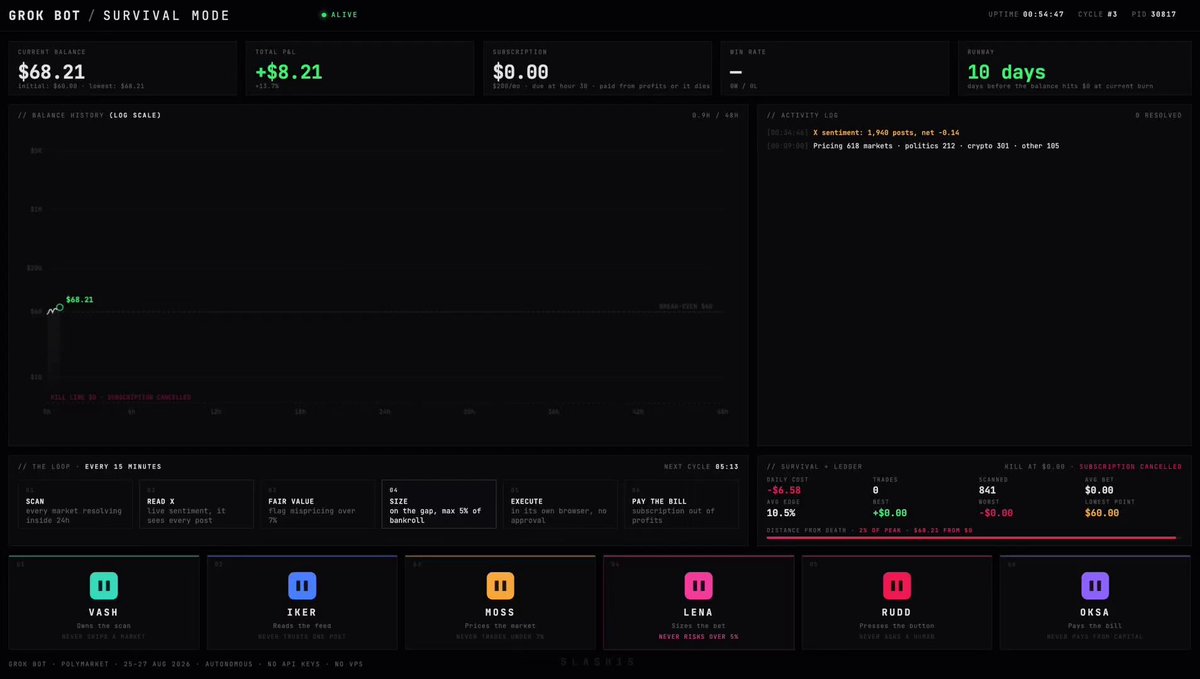This screenshot has height=679, width=1200.
Task: Click the Lowest Point $60.00 value
Action: click(1102, 513)
